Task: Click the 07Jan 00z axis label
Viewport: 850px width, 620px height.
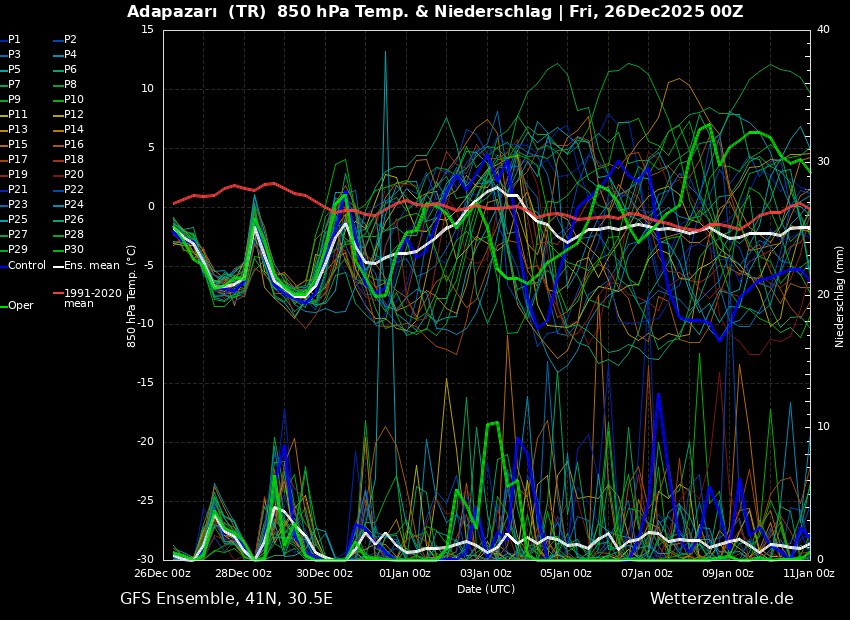Action: (x=648, y=573)
